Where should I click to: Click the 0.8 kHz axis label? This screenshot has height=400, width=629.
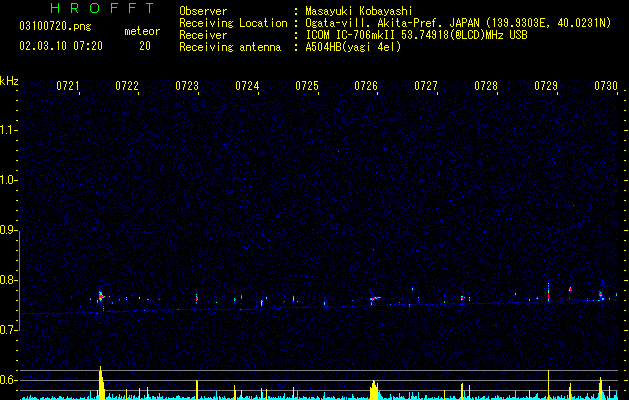pos(8,280)
